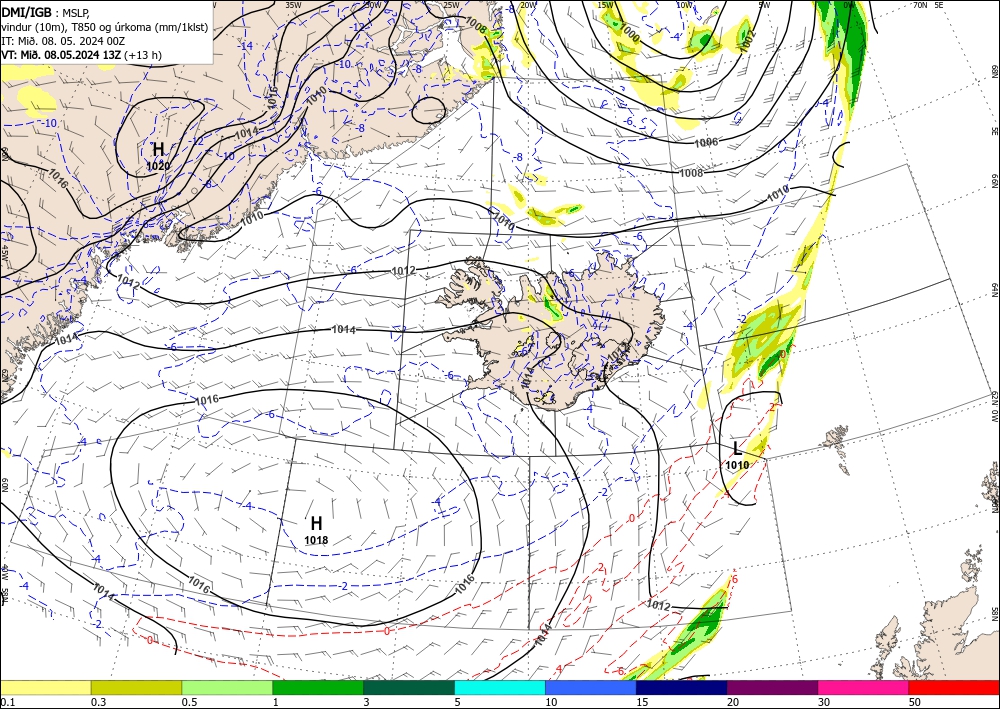Click the light green 0.5–1 legend swatch
This screenshot has height=709, width=1000.
pos(227,687)
